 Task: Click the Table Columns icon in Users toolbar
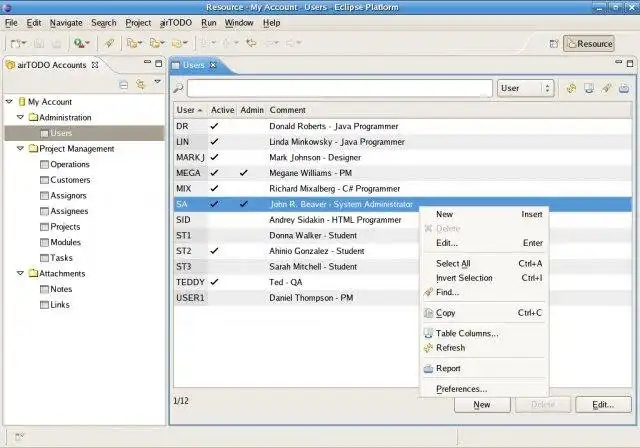click(x=589, y=88)
